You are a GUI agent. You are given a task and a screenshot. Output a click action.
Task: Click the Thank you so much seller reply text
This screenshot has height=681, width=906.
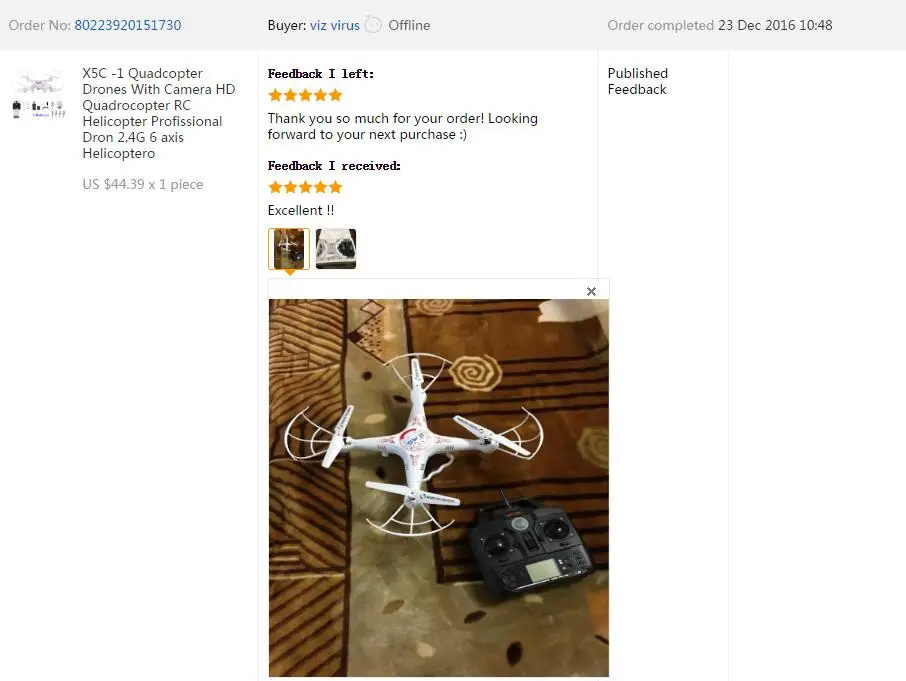pos(403,126)
